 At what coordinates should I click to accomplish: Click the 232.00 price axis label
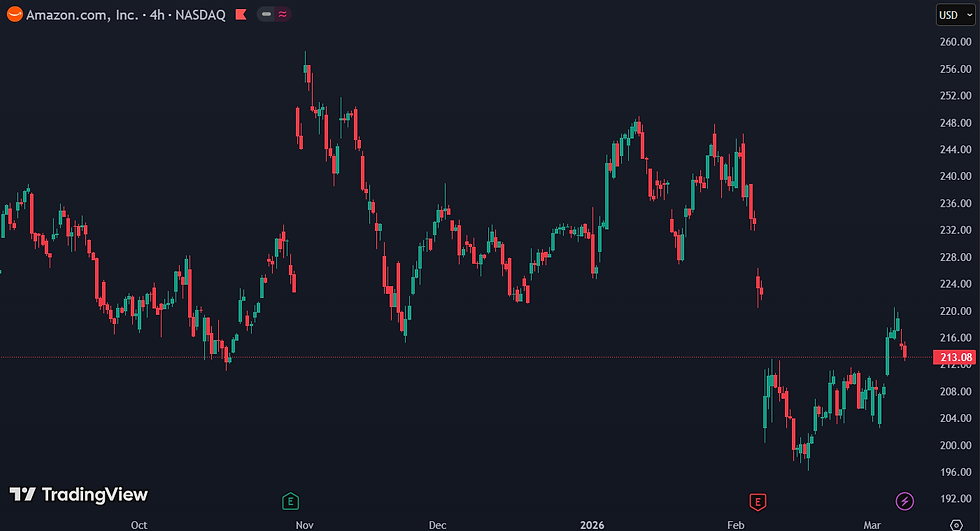[956, 230]
